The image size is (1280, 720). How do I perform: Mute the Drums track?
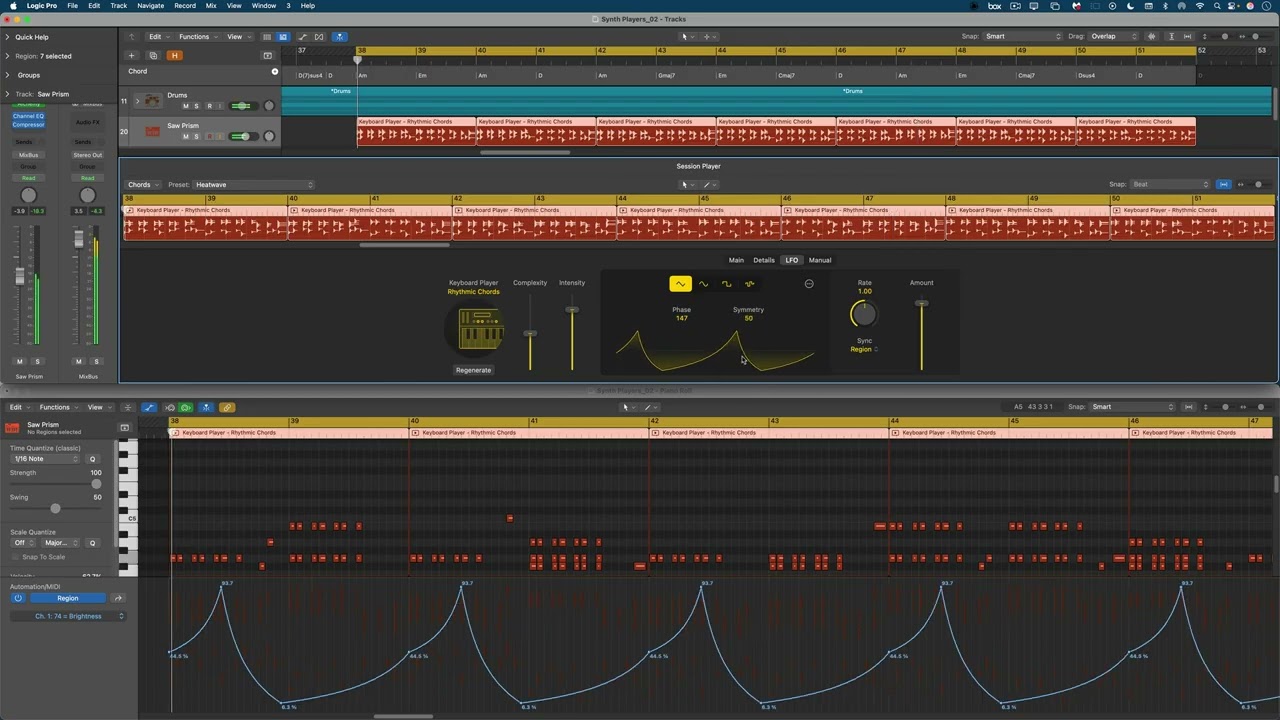pos(185,106)
